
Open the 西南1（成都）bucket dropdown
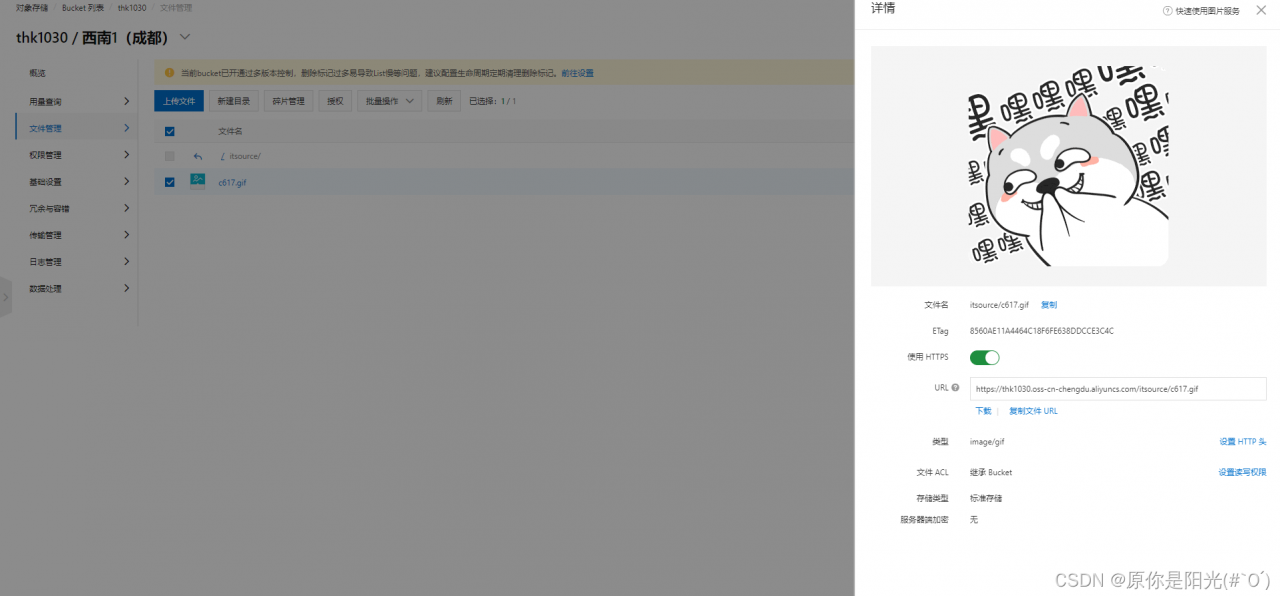pos(183,36)
